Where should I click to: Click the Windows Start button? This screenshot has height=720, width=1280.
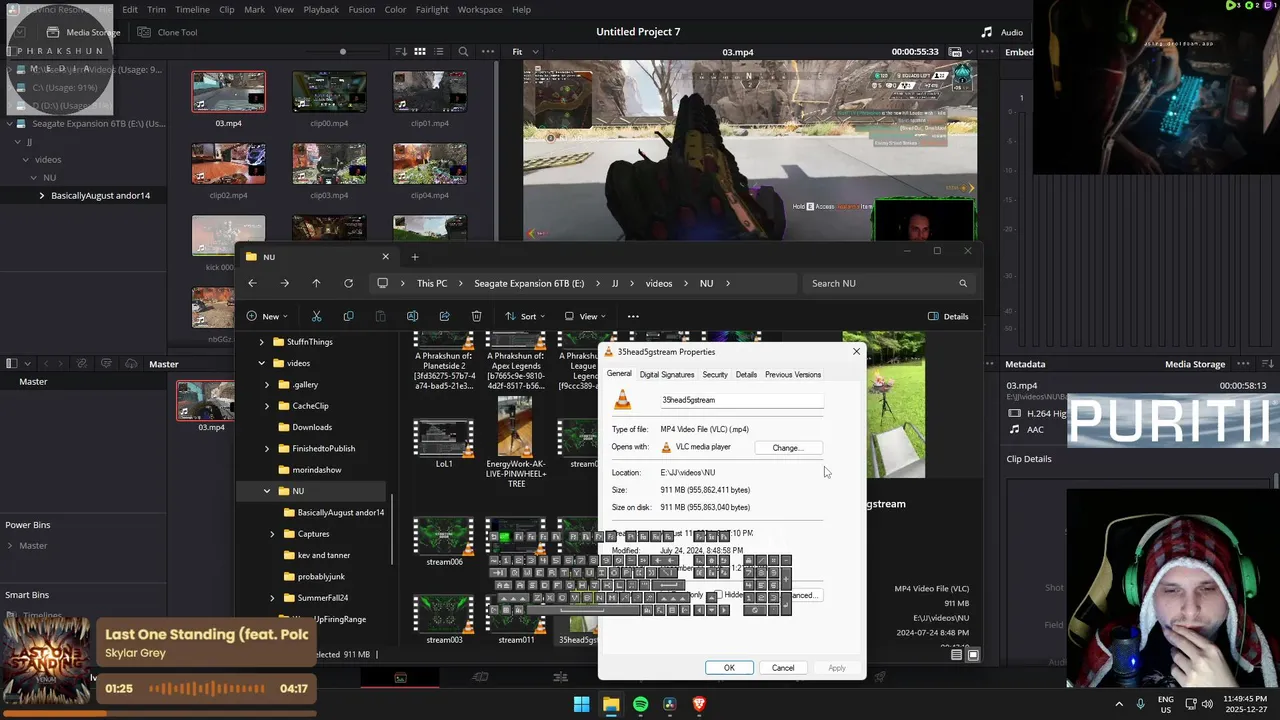(581, 704)
